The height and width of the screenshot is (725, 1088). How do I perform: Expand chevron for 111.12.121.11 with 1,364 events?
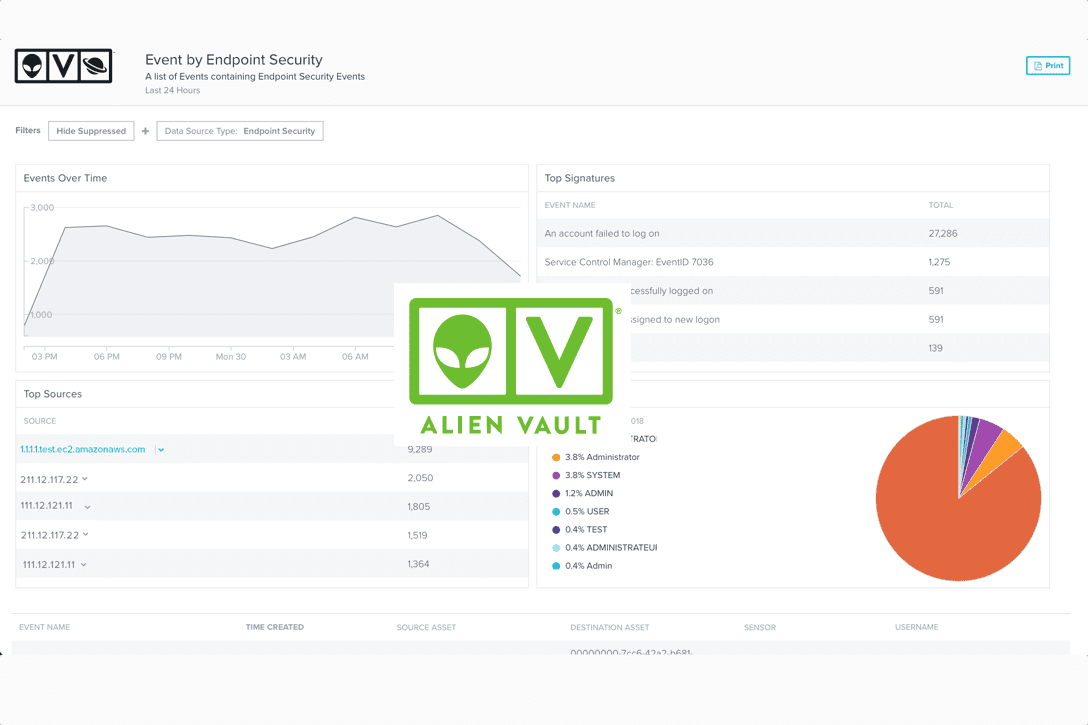tap(83, 565)
